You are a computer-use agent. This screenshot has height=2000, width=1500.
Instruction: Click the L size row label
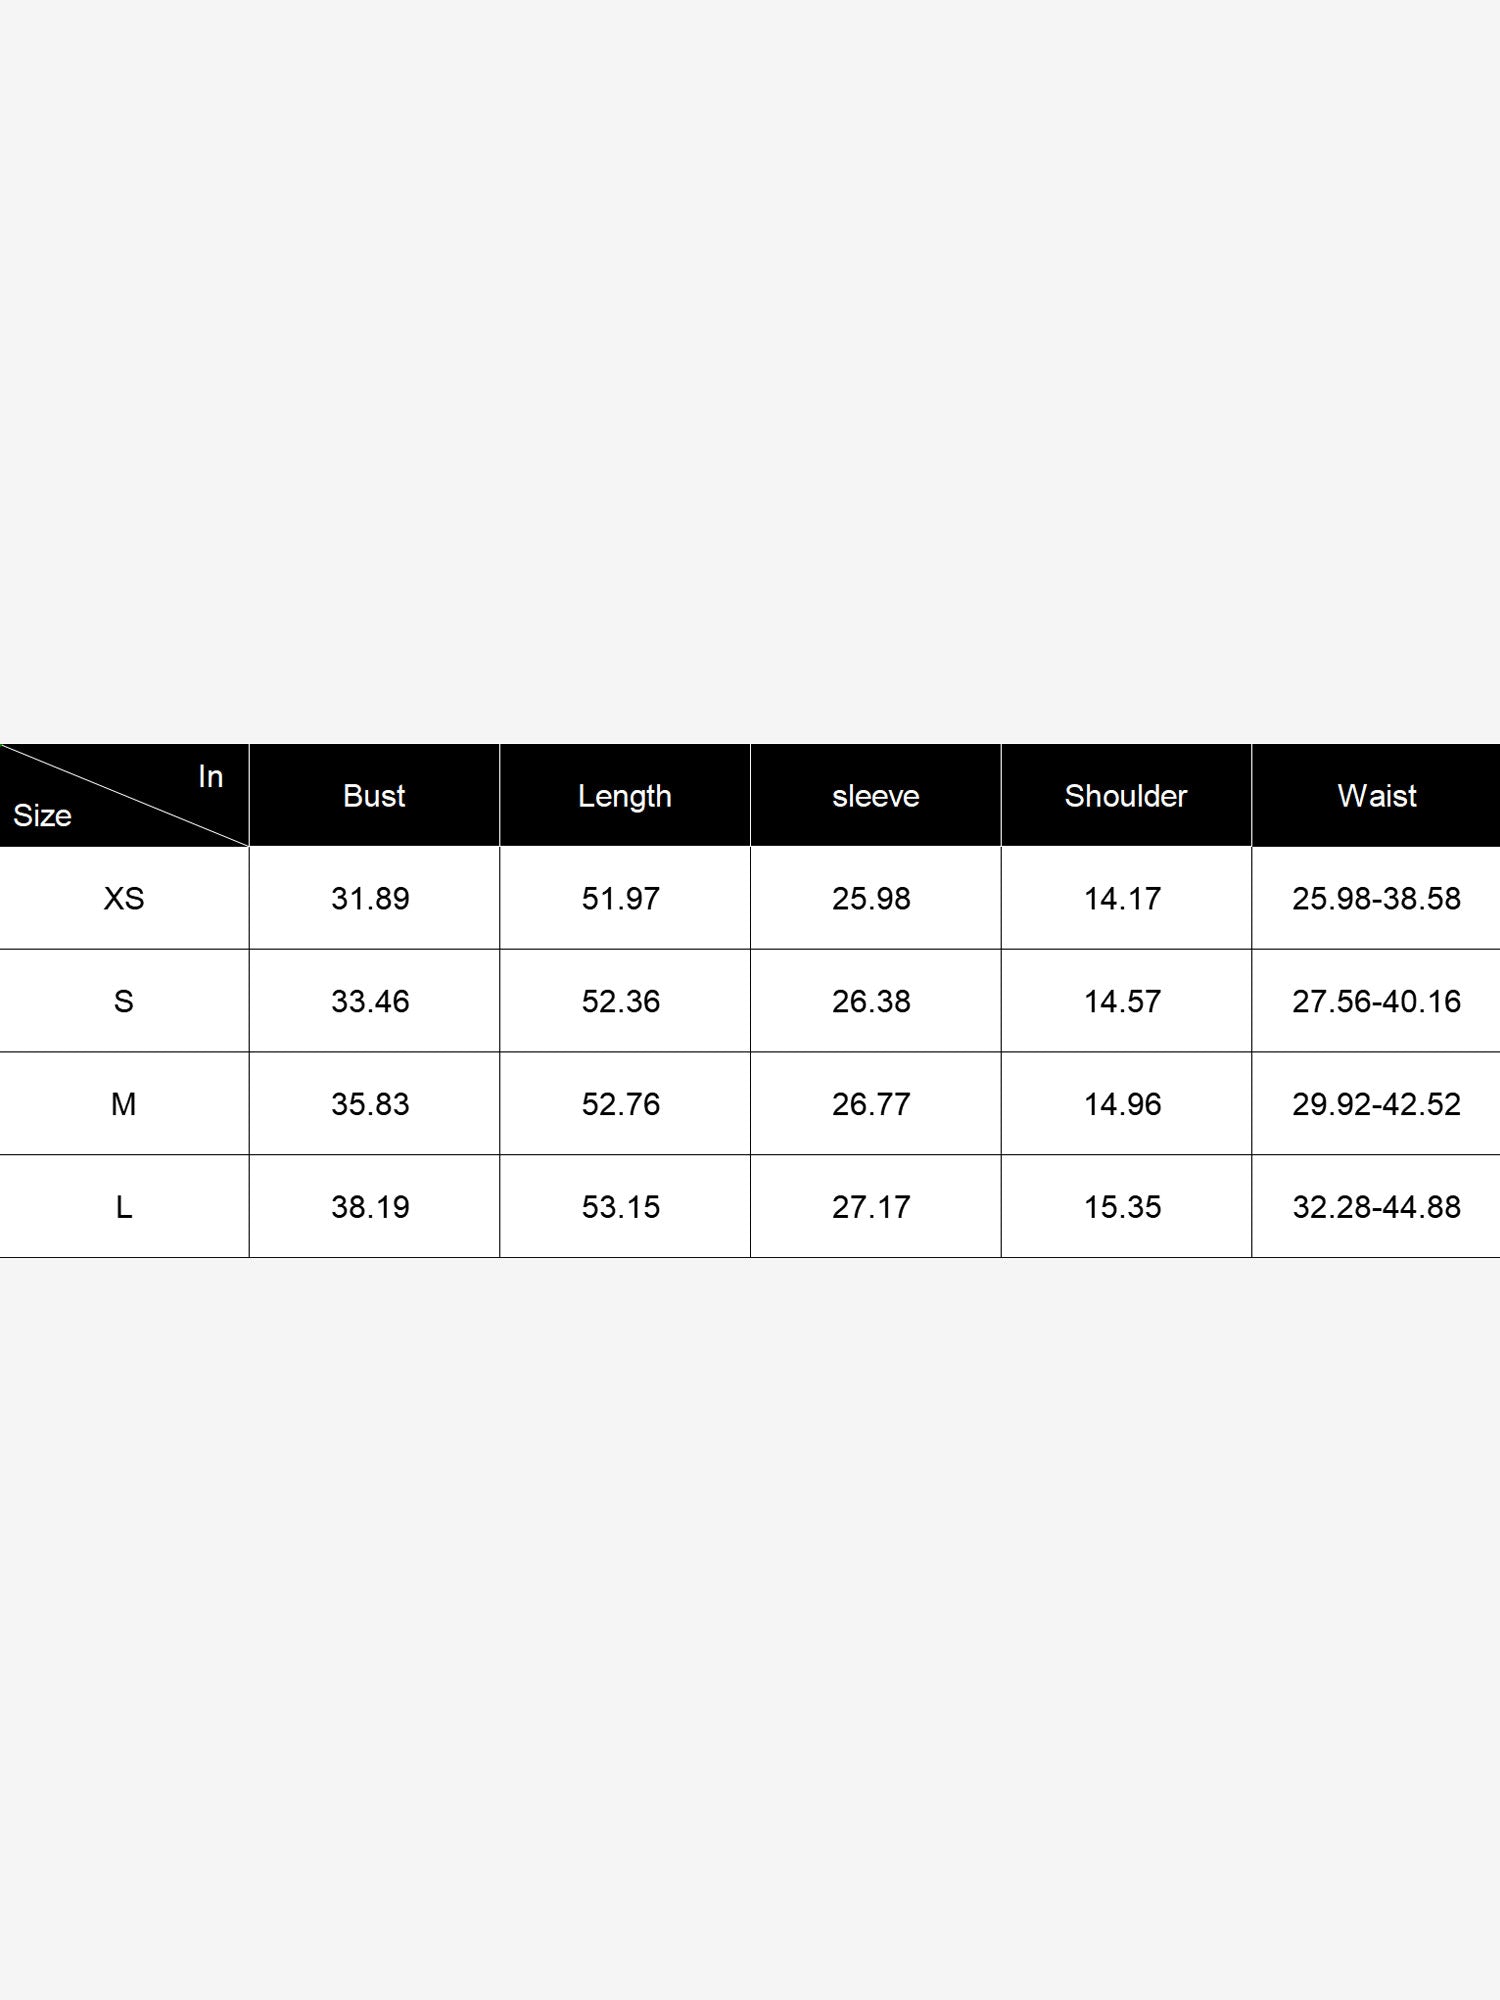[124, 1208]
